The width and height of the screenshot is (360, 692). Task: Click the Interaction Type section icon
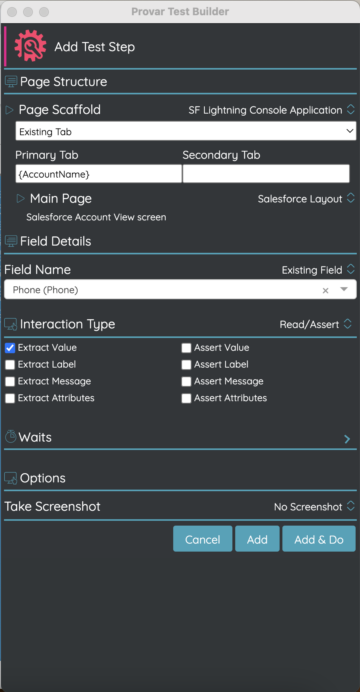pyautogui.click(x=11, y=324)
